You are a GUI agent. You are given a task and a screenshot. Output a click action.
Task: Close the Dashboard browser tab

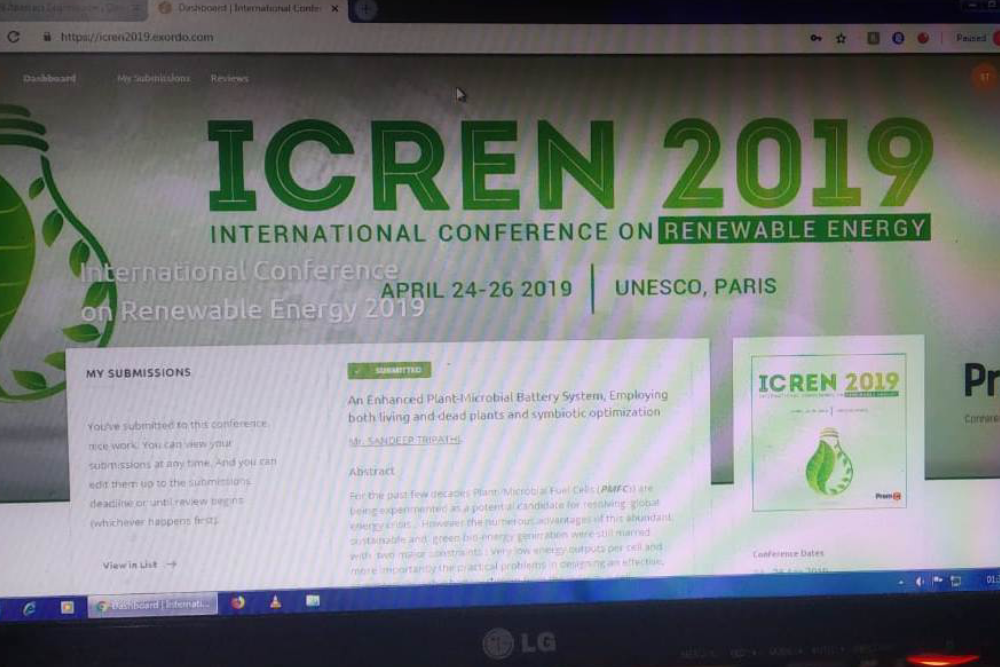334,9
